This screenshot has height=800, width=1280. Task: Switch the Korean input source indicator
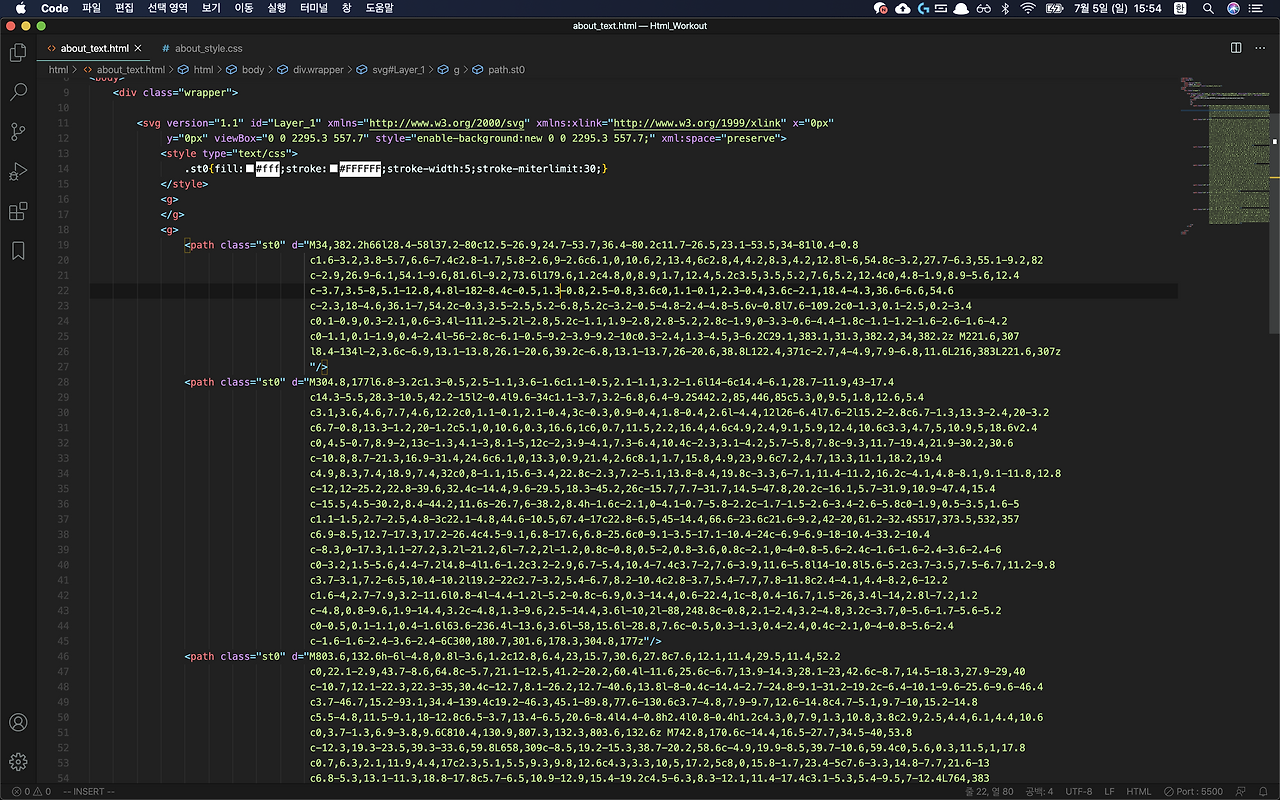pyautogui.click(x=1180, y=8)
